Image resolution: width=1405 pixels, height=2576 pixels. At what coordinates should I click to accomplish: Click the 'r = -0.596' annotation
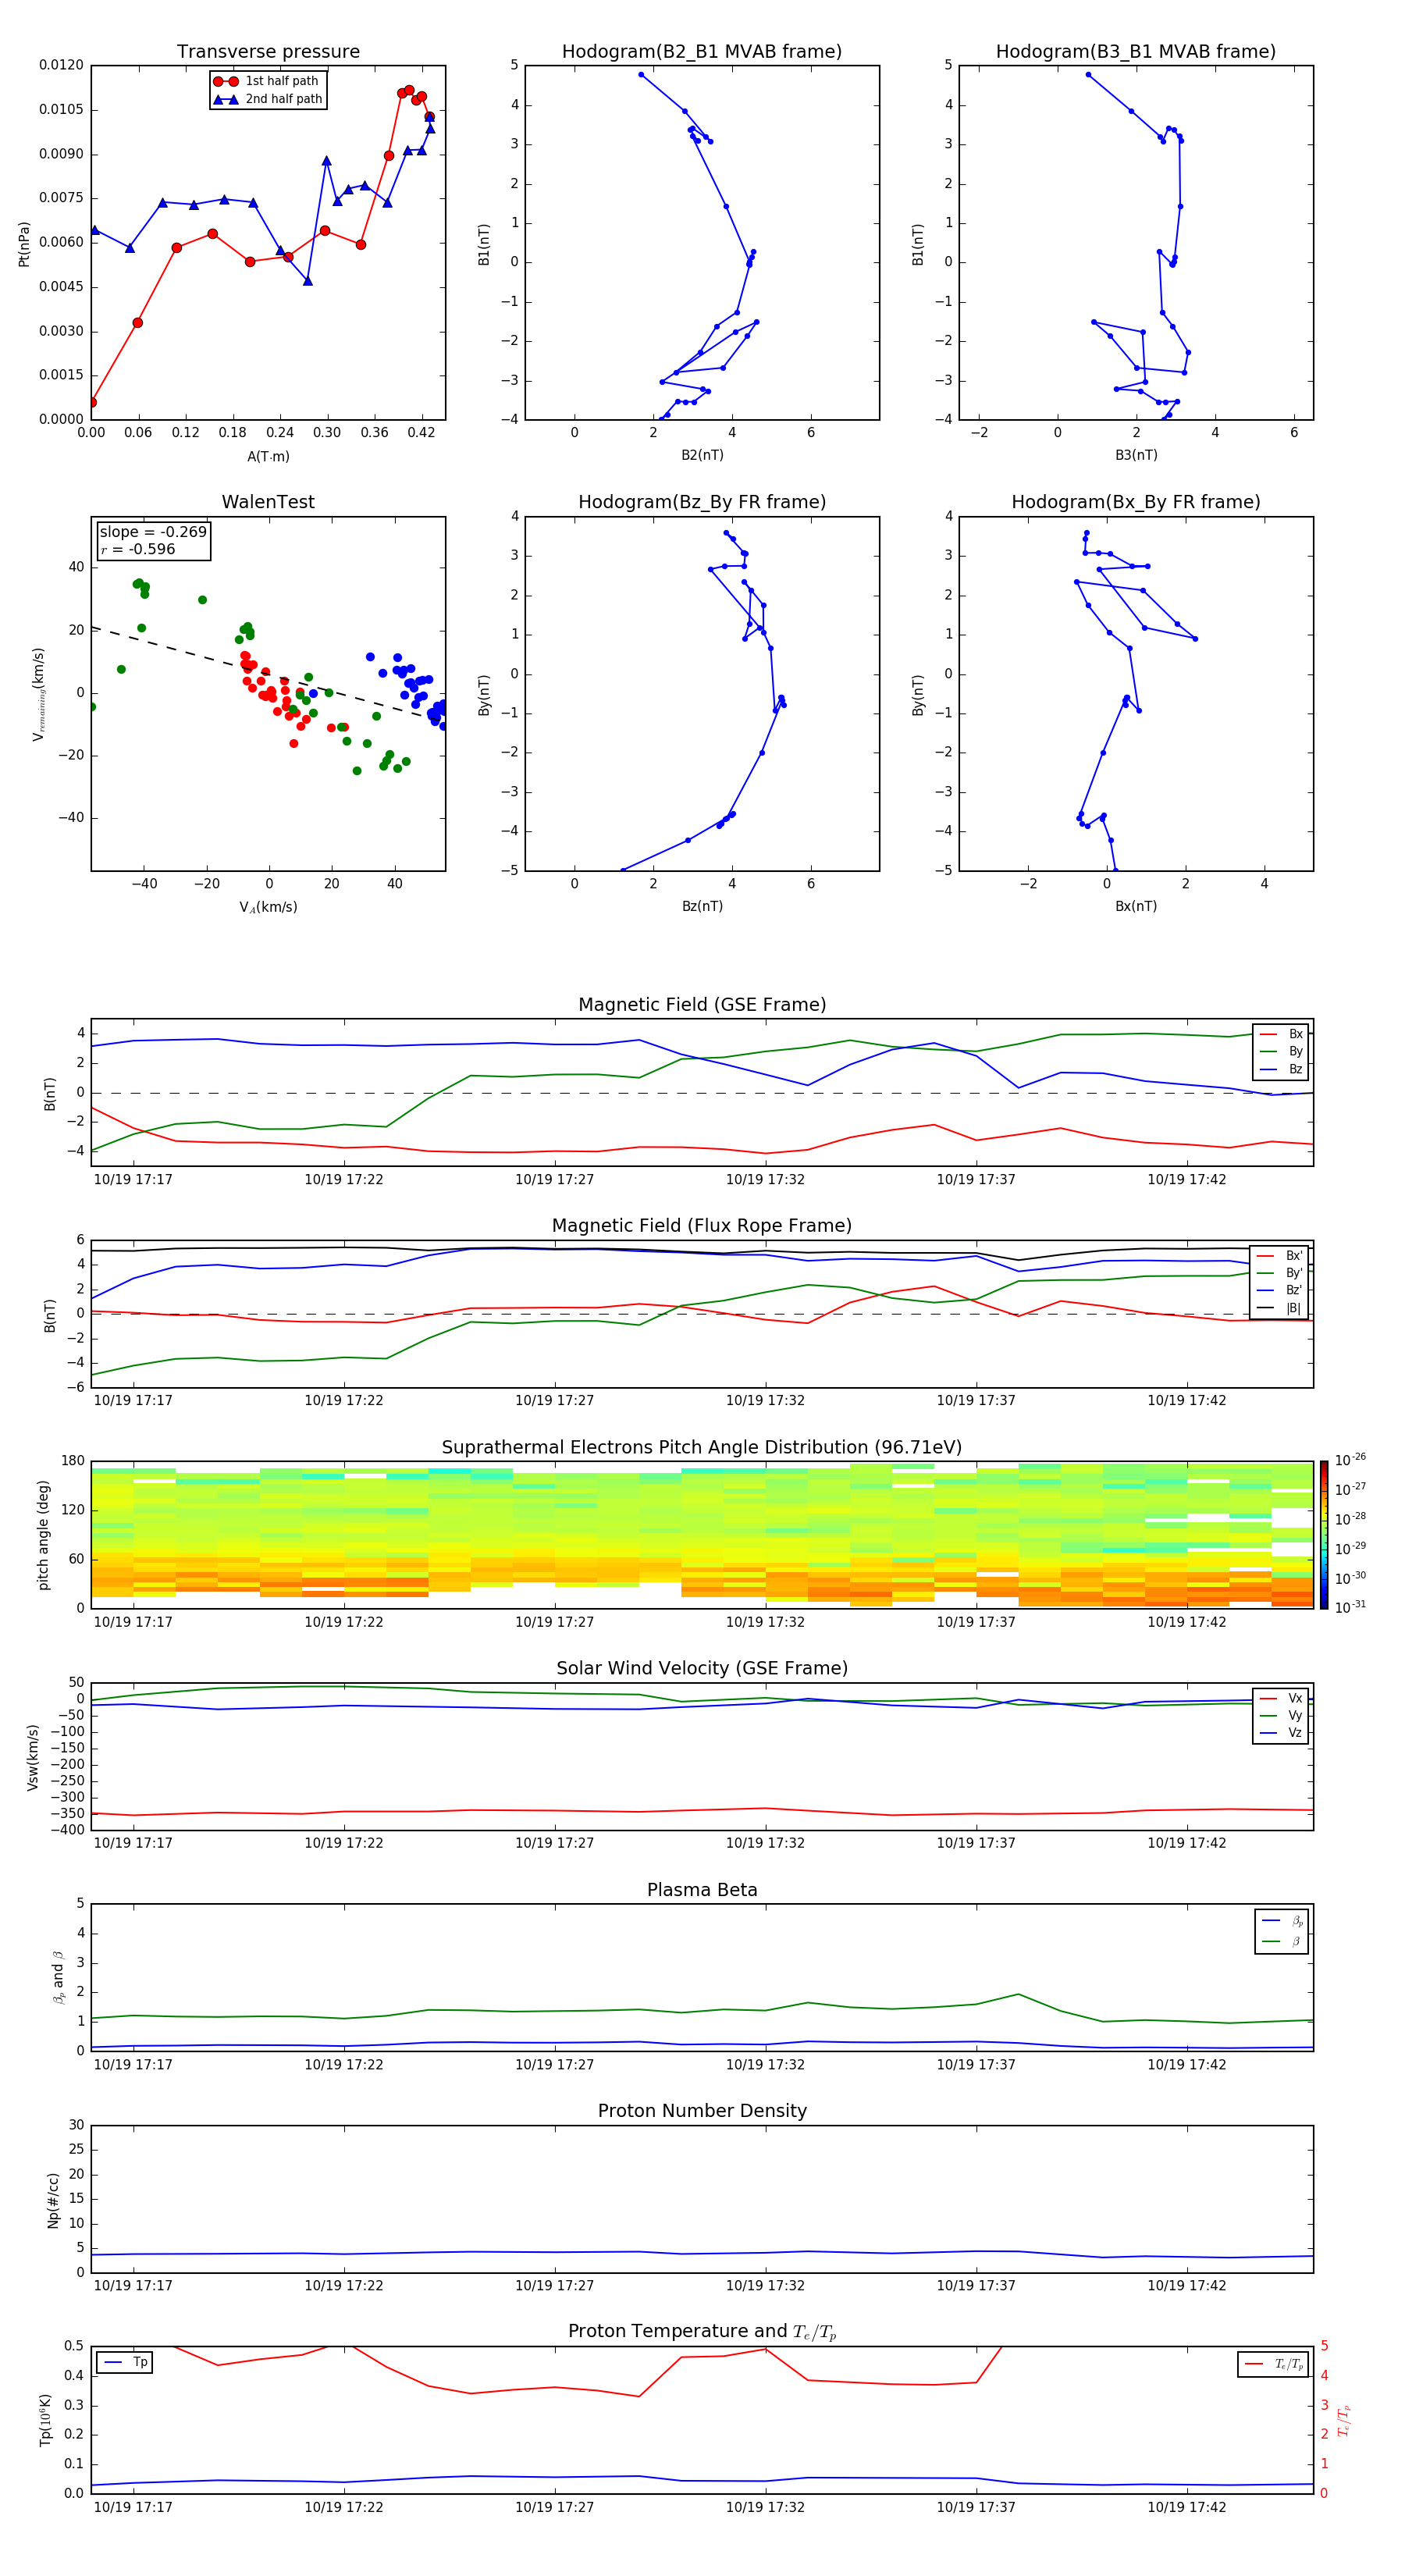(x=138, y=549)
